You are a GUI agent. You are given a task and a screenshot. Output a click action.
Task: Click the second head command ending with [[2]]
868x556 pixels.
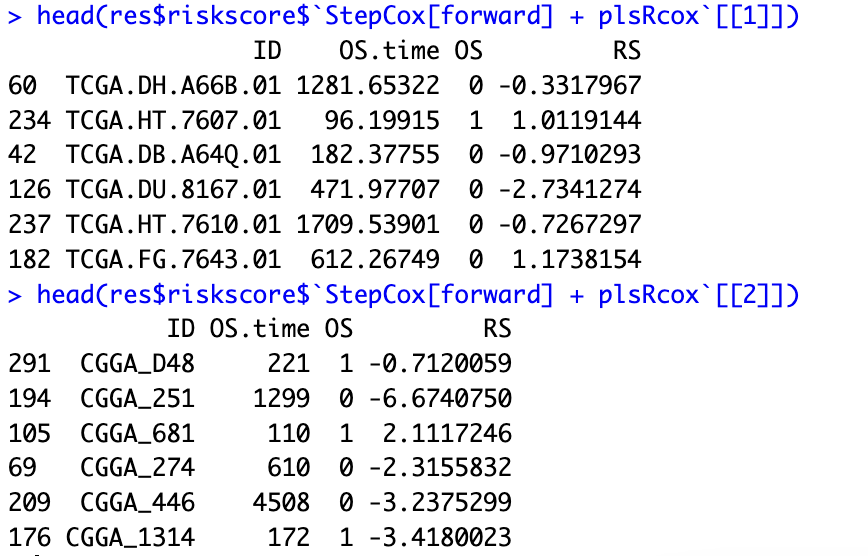coord(418,295)
